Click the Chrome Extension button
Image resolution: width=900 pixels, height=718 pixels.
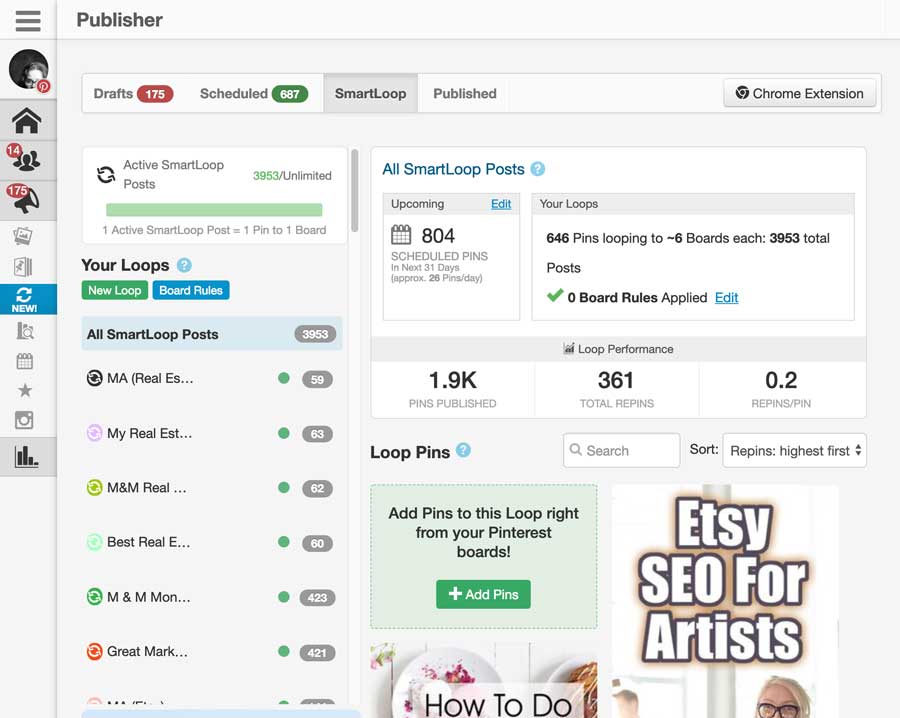click(800, 93)
